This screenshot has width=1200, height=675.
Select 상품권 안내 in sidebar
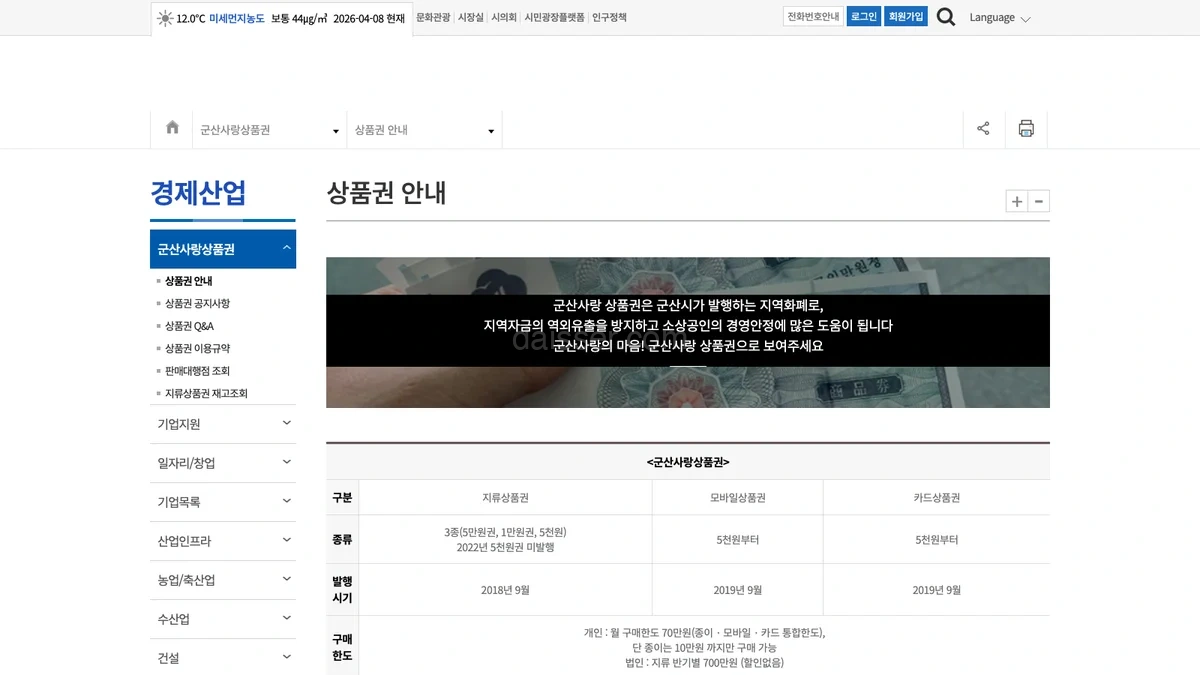point(188,281)
